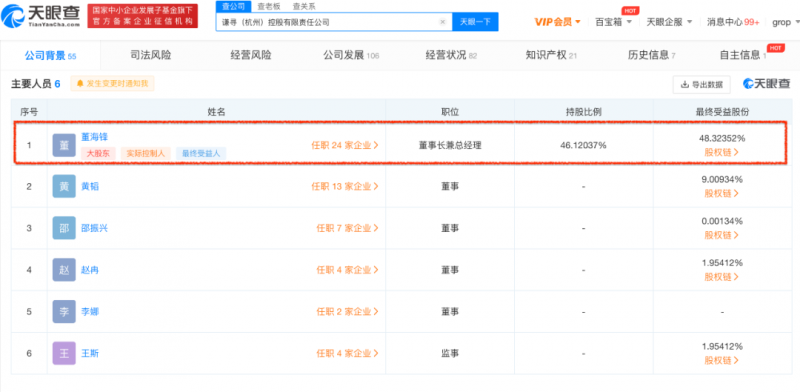Open 天眼企服 dropdown menu
800x392 pixels.
point(669,22)
